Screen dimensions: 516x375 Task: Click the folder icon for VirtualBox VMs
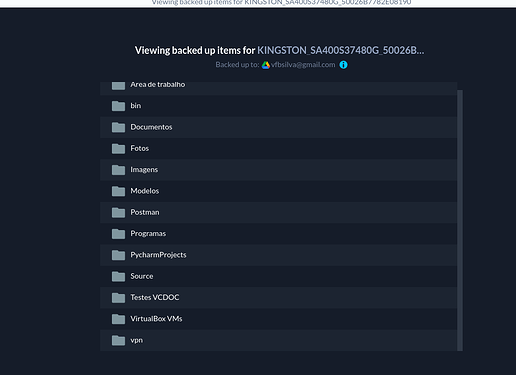(x=118, y=319)
